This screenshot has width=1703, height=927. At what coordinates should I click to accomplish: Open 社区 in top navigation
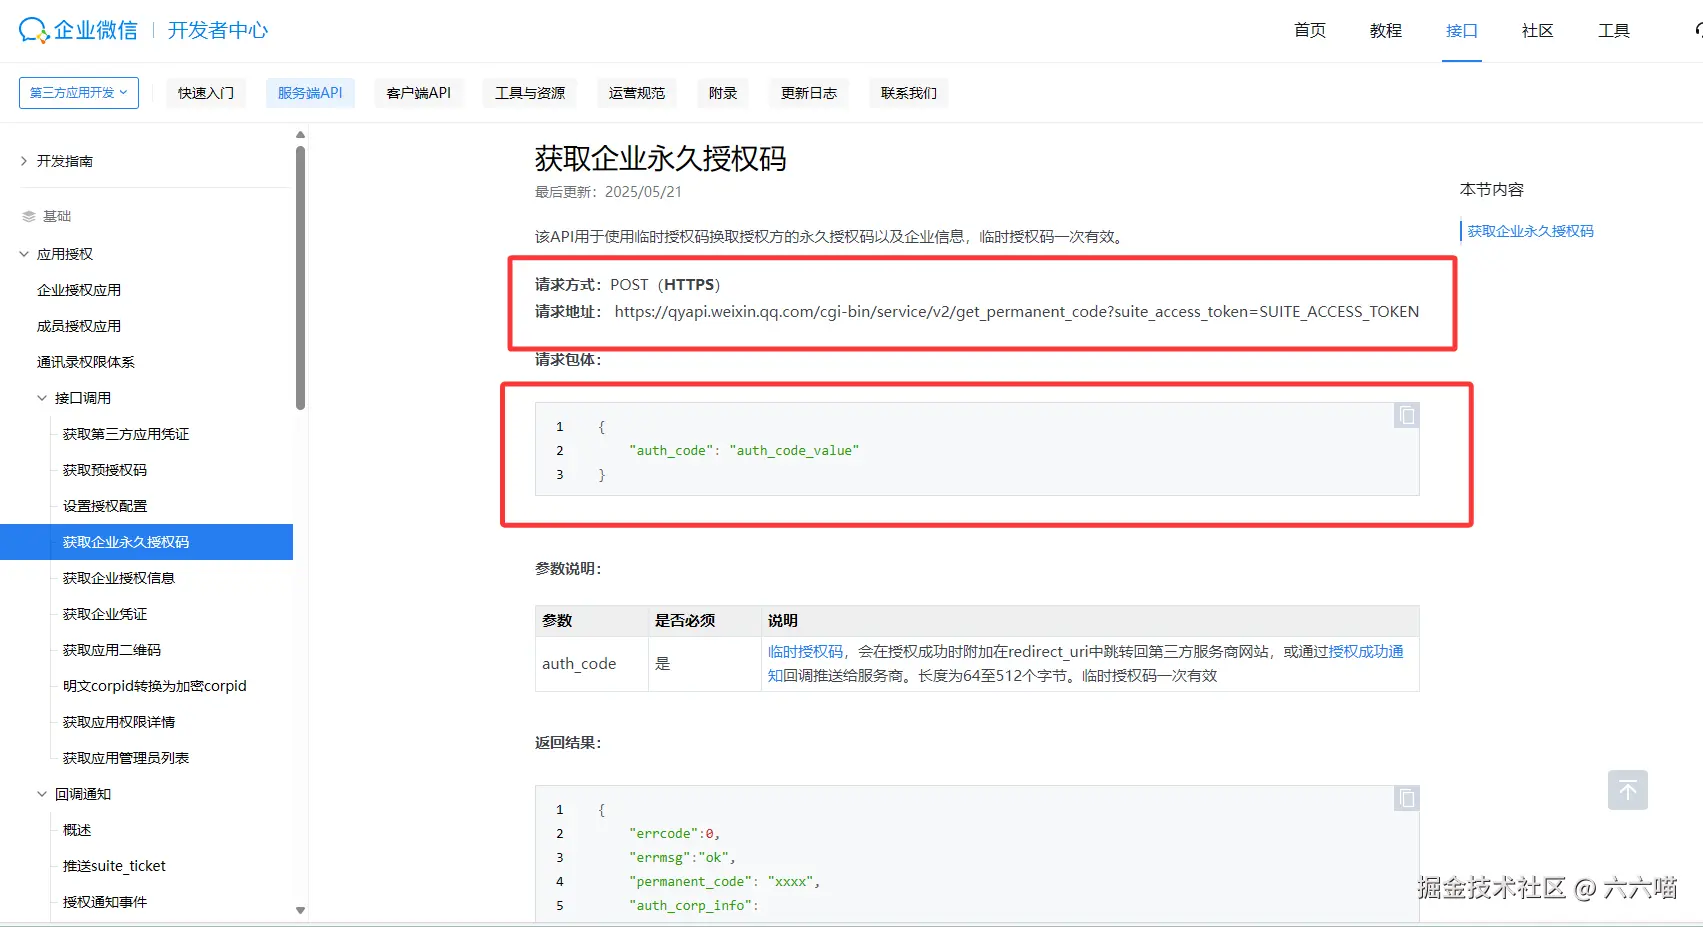click(1538, 31)
